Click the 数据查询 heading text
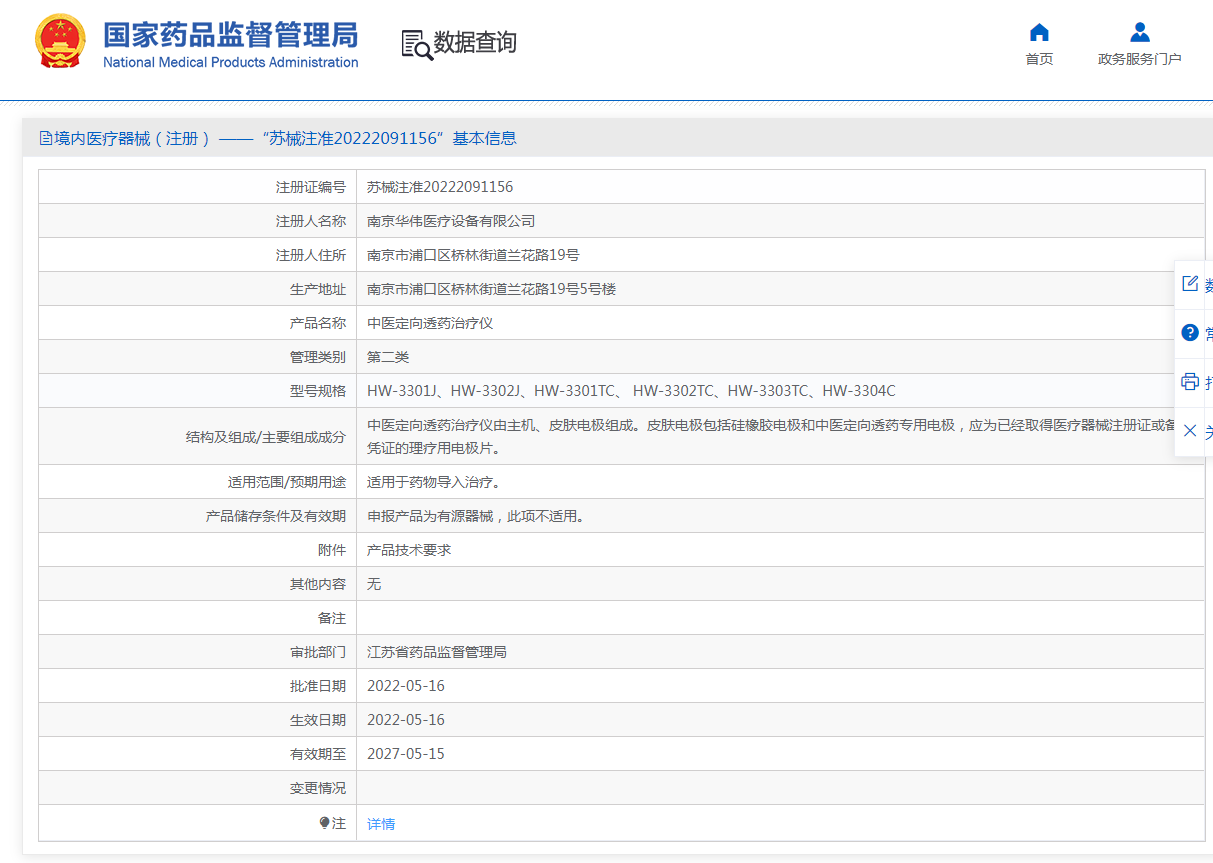The width and height of the screenshot is (1213, 863). (475, 43)
